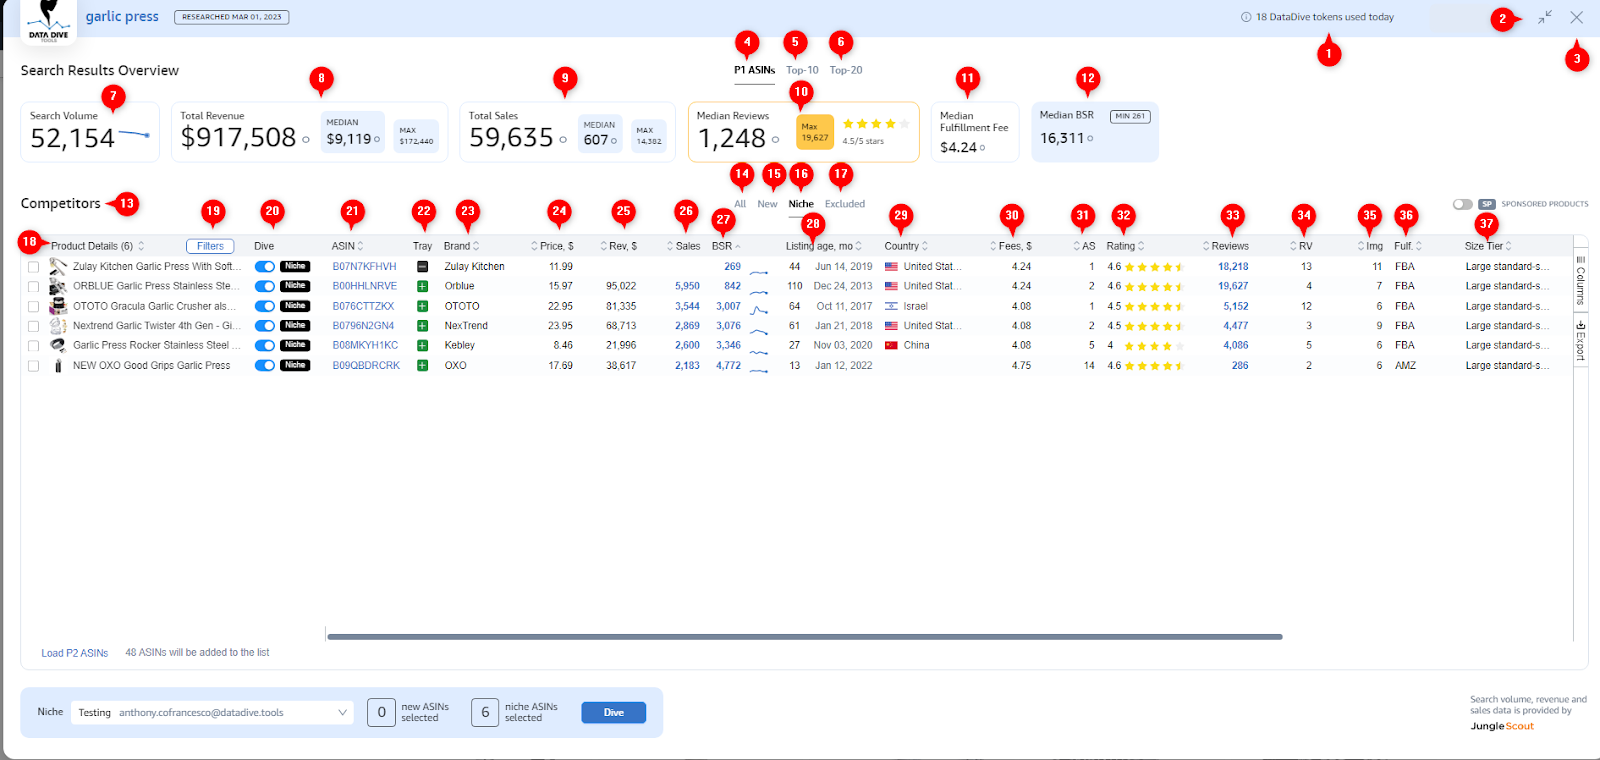Open ASIN B07N7KFHVH link
This screenshot has height=760, width=1600.
pyautogui.click(x=364, y=267)
